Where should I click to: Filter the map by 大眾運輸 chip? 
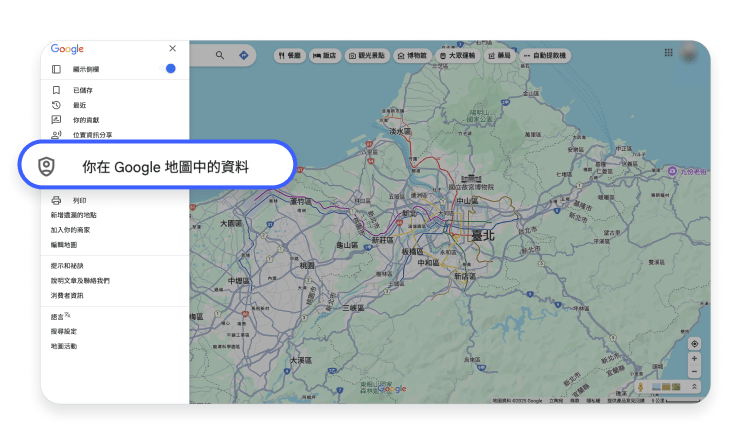pos(457,56)
